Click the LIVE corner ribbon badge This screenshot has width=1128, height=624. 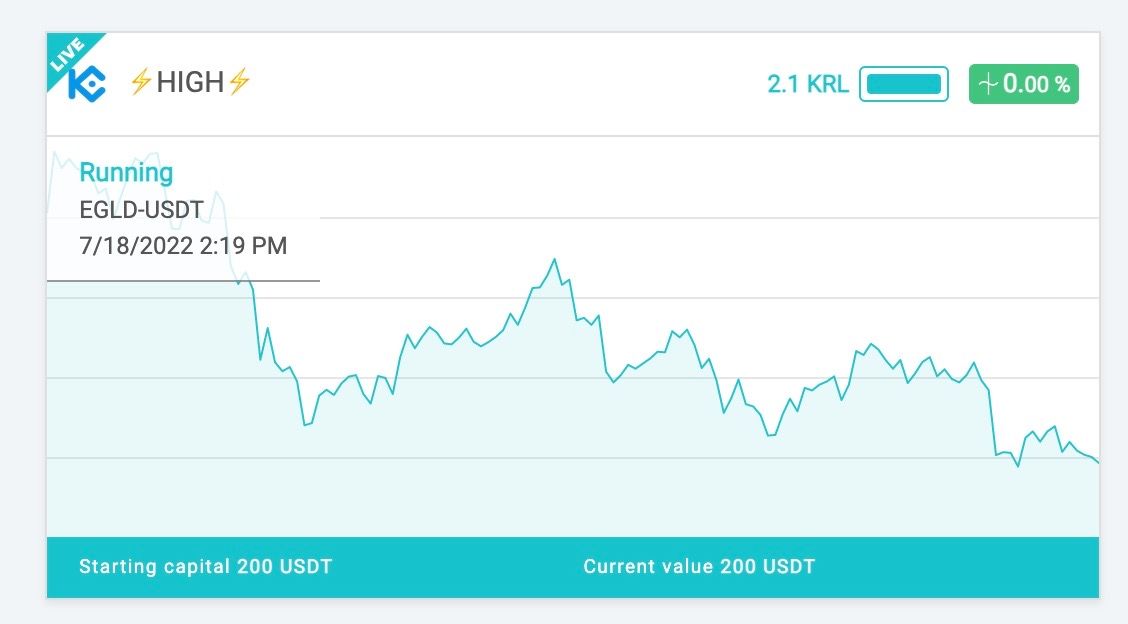pyautogui.click(x=67, y=55)
